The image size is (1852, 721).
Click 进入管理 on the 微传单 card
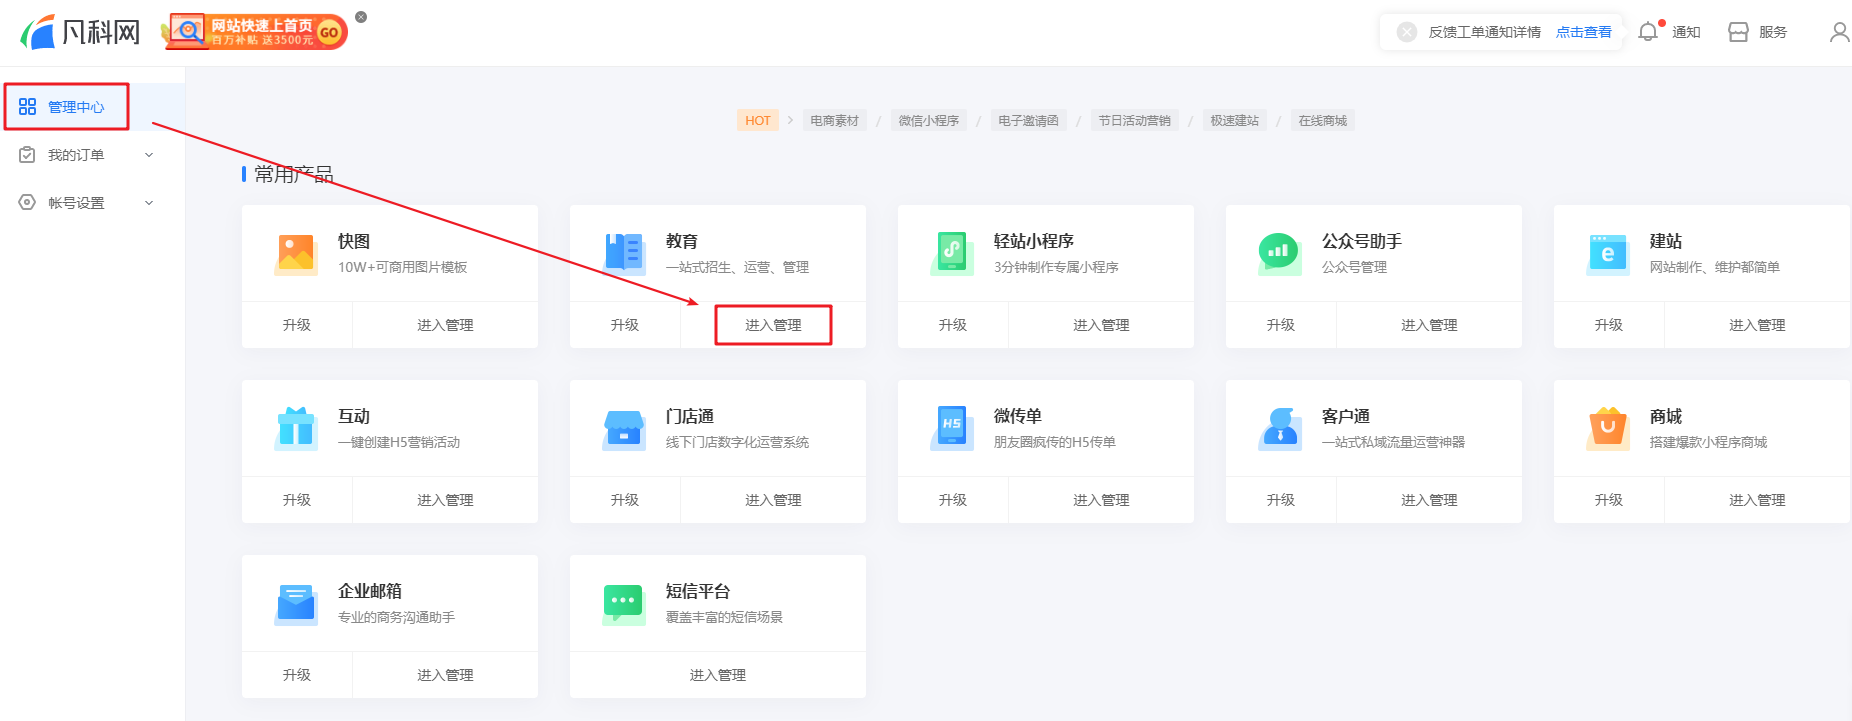(1101, 500)
